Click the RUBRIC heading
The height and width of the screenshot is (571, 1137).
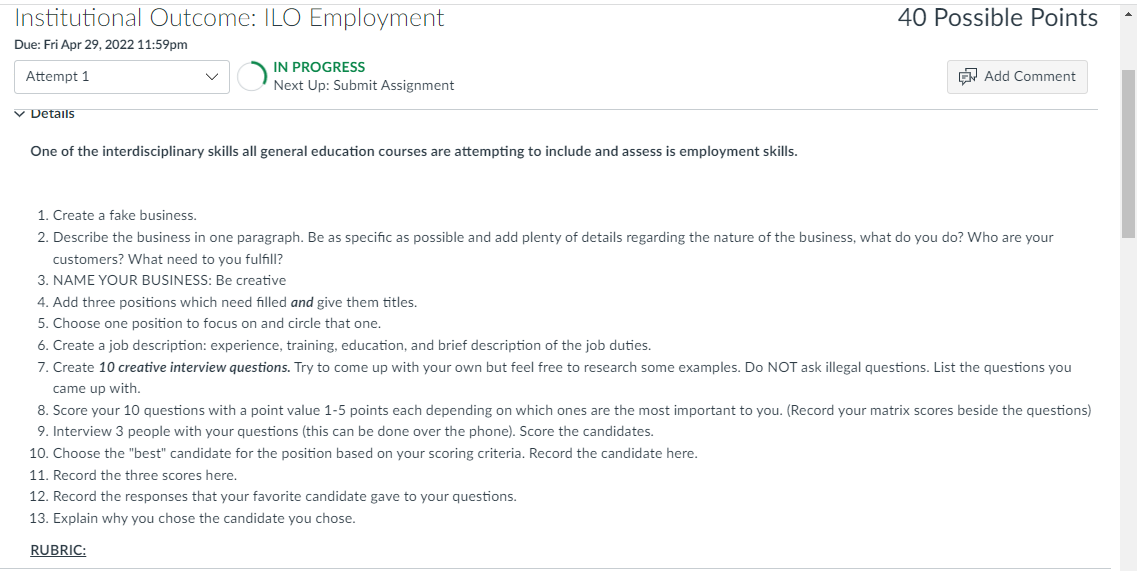pyautogui.click(x=58, y=550)
